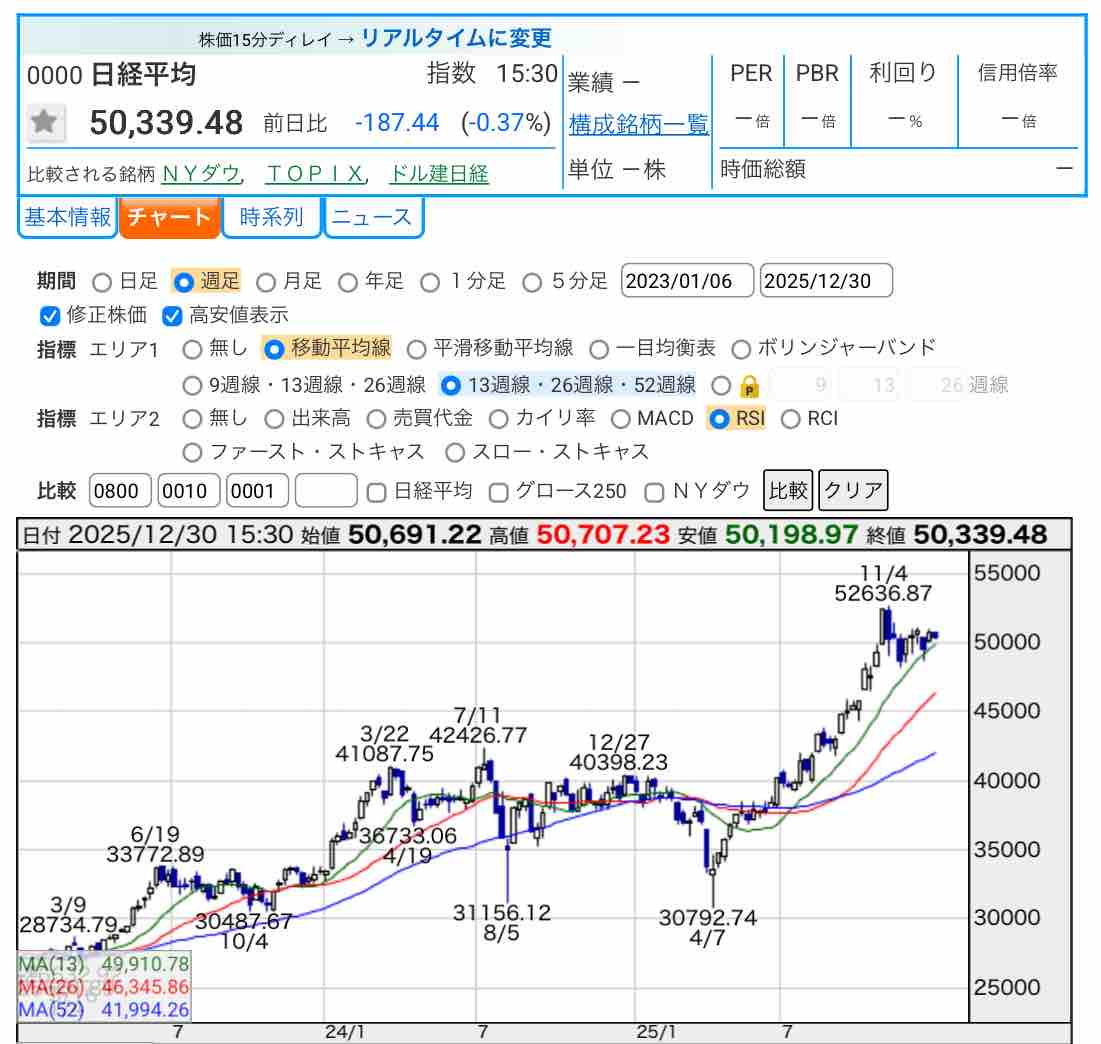Enable the ＮＹダウ comparison checkbox
This screenshot has height=1044, width=1101.
[x=655, y=491]
